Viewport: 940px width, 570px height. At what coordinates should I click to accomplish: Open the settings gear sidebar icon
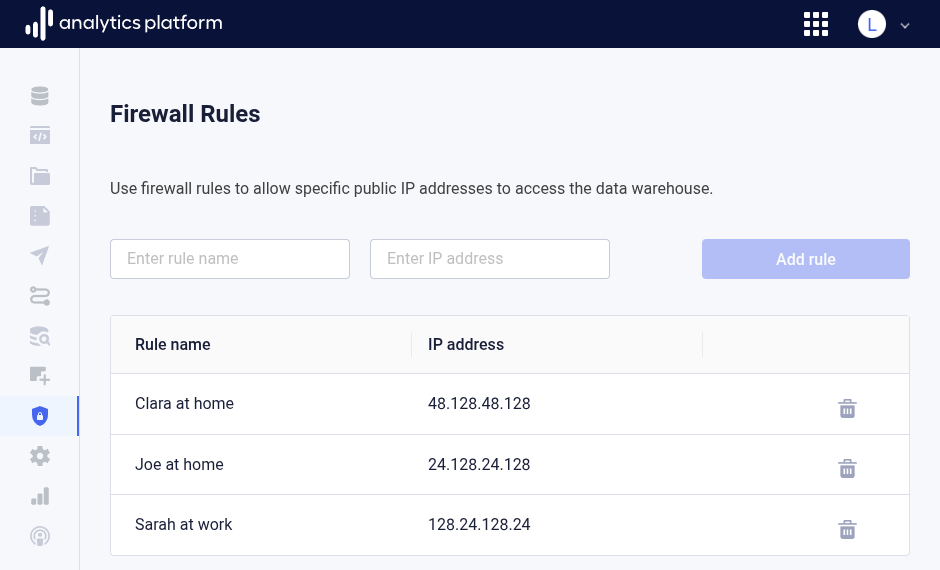[40, 456]
